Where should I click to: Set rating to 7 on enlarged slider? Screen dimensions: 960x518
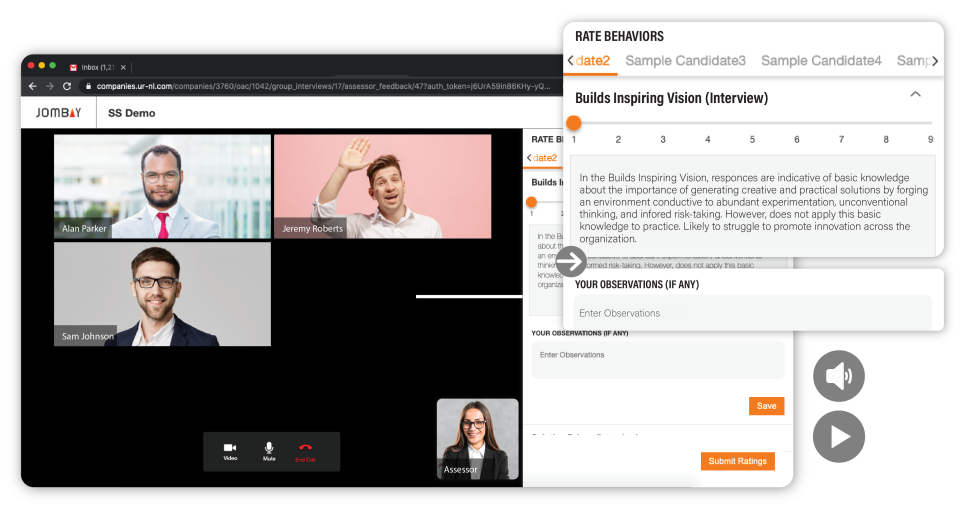(841, 139)
